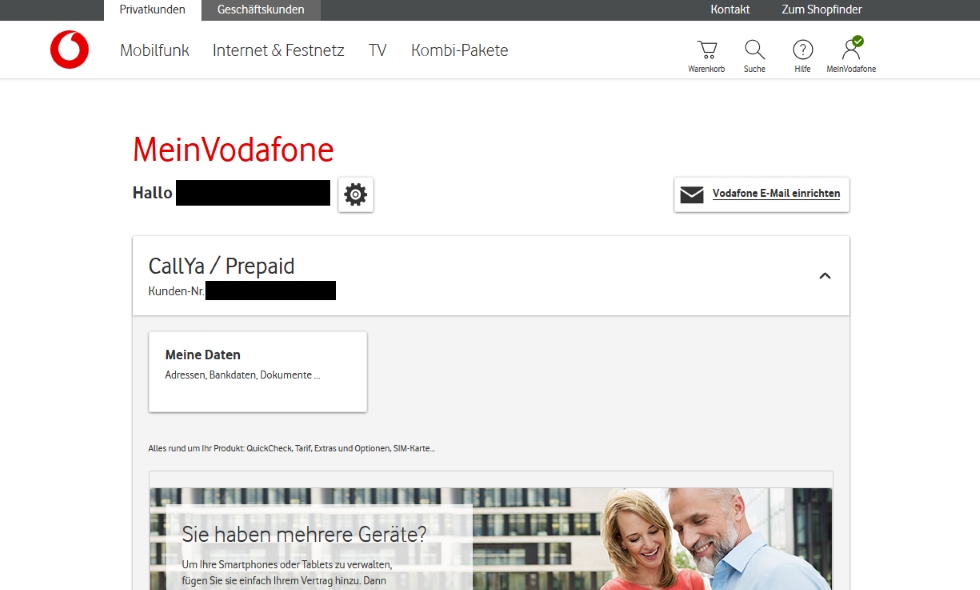Click Vodafone E-Mail einrichten link
The image size is (980, 590).
[x=776, y=194]
